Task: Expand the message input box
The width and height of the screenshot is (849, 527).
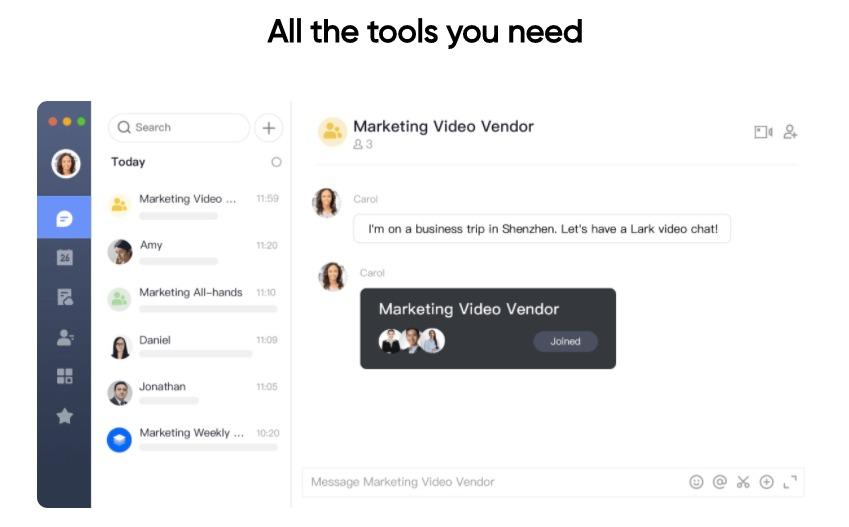Action: [x=790, y=482]
